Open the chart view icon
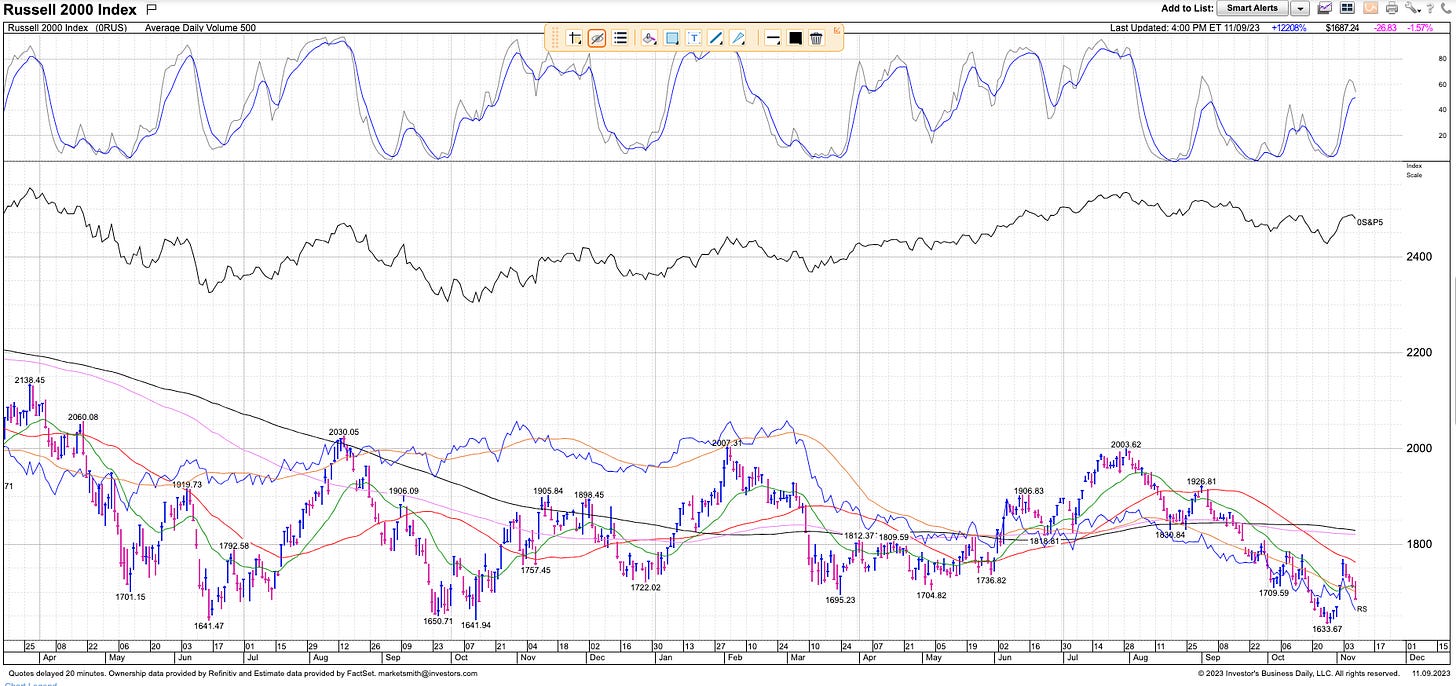Image resolution: width=1456 pixels, height=686 pixels. tap(1326, 8)
